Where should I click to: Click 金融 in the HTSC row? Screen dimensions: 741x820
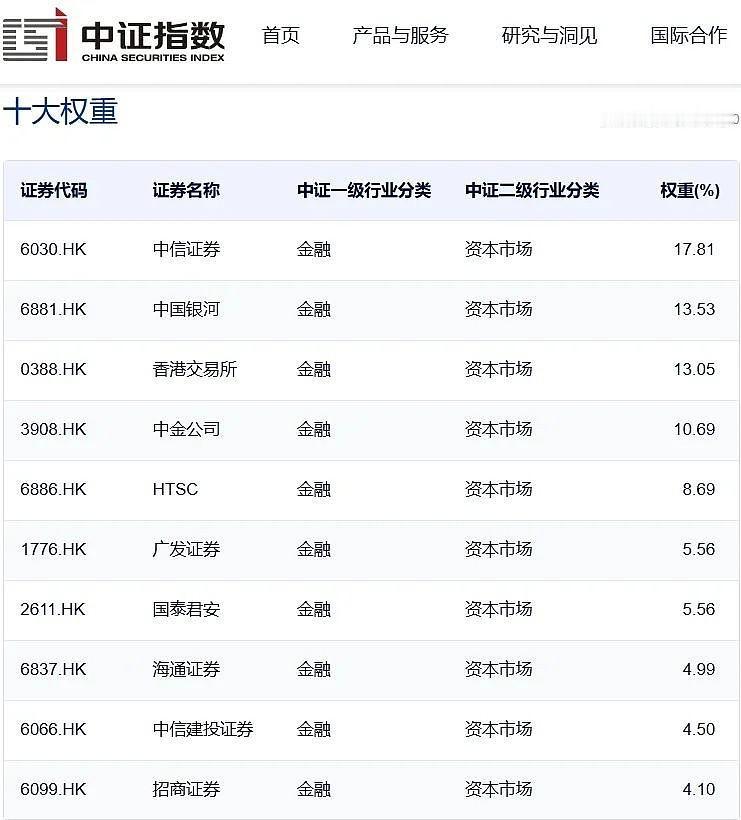314,489
